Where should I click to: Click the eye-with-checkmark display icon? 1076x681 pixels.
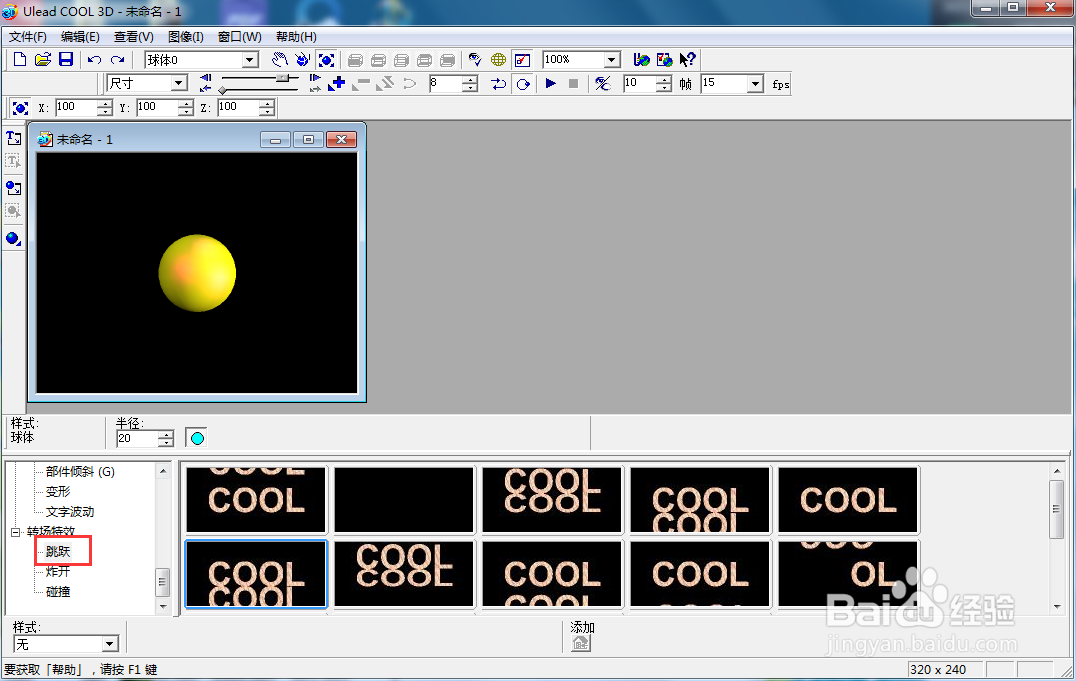(x=475, y=60)
